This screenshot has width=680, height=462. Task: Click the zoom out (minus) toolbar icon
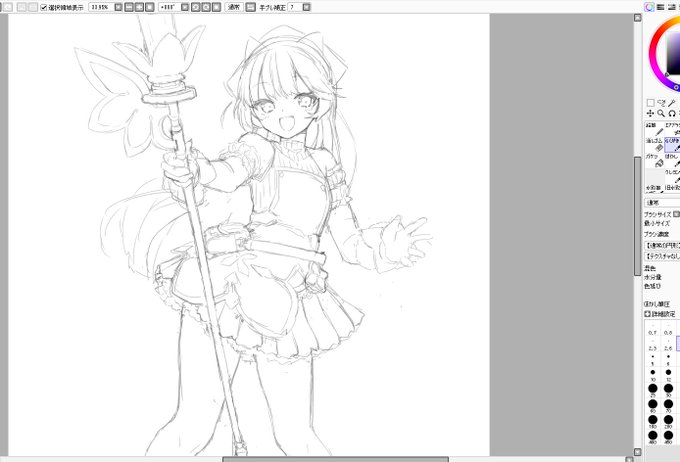point(129,7)
